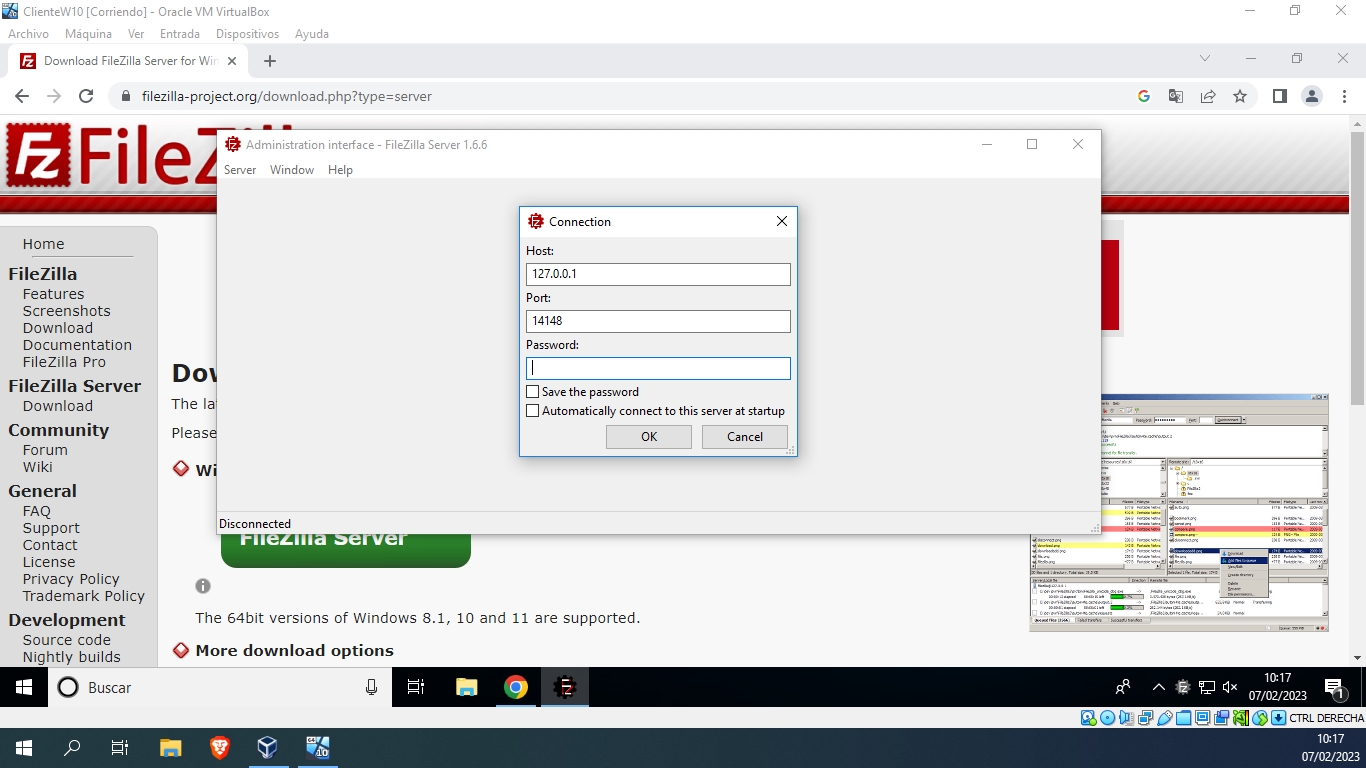The width and height of the screenshot is (1366, 768).
Task: Click guest network tray icon
Action: point(1207,687)
